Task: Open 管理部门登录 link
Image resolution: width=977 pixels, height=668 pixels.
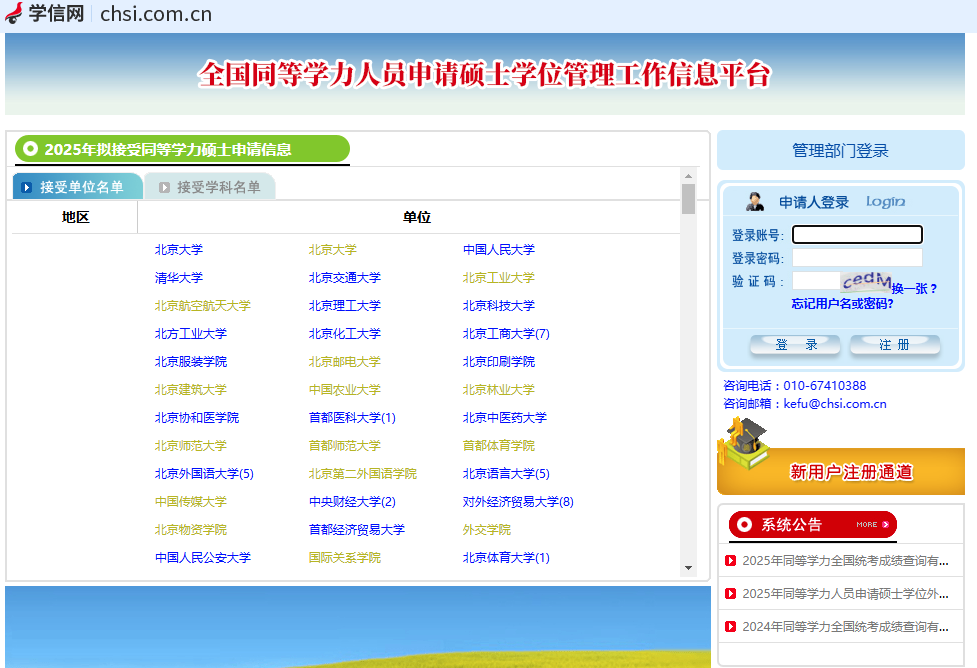Action: (x=840, y=151)
